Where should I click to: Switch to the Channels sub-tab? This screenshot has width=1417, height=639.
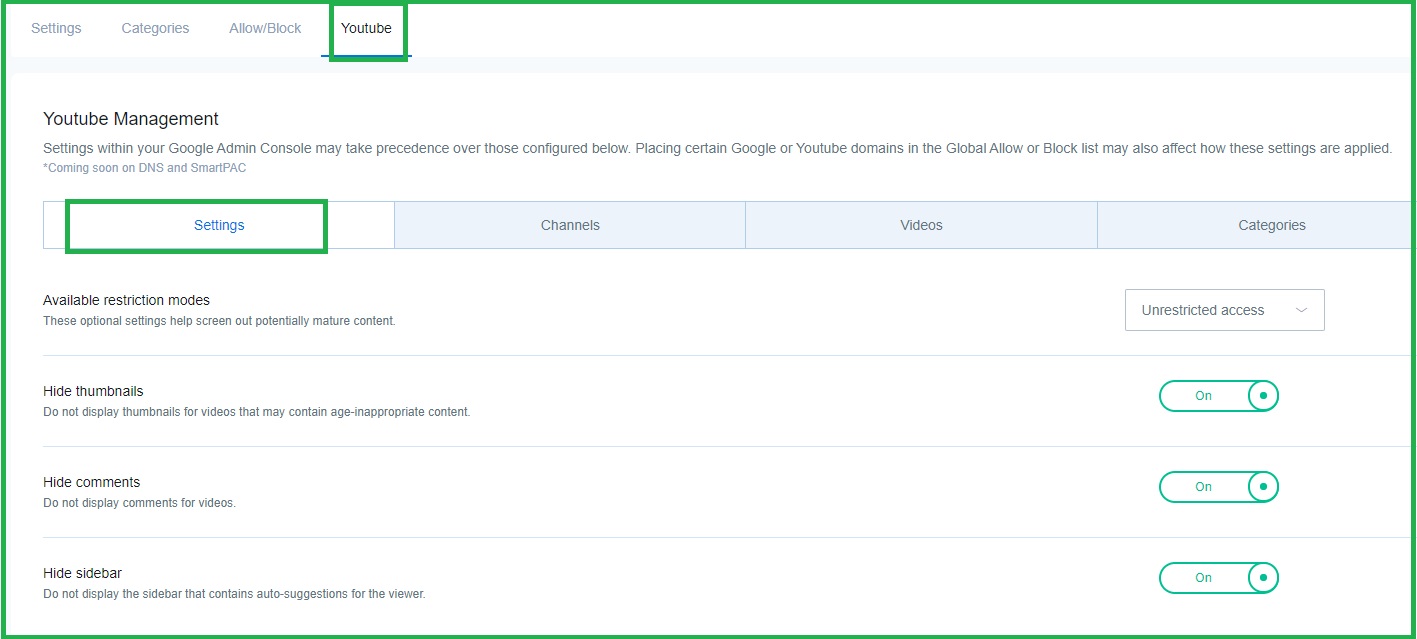pos(570,225)
